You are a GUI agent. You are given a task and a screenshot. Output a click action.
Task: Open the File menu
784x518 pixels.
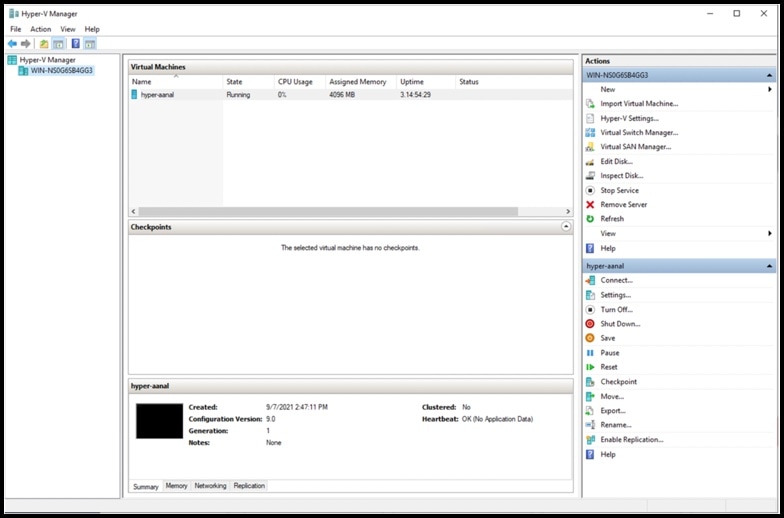point(16,29)
